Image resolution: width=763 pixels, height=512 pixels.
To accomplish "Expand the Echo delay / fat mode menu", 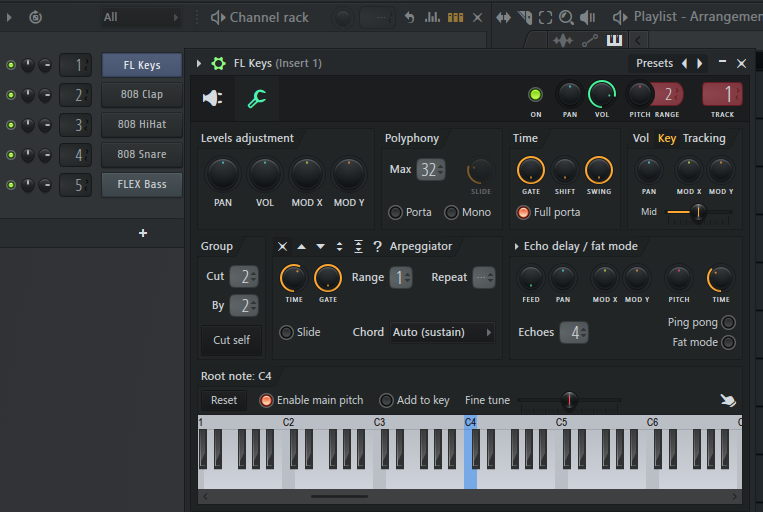I will click(517, 246).
